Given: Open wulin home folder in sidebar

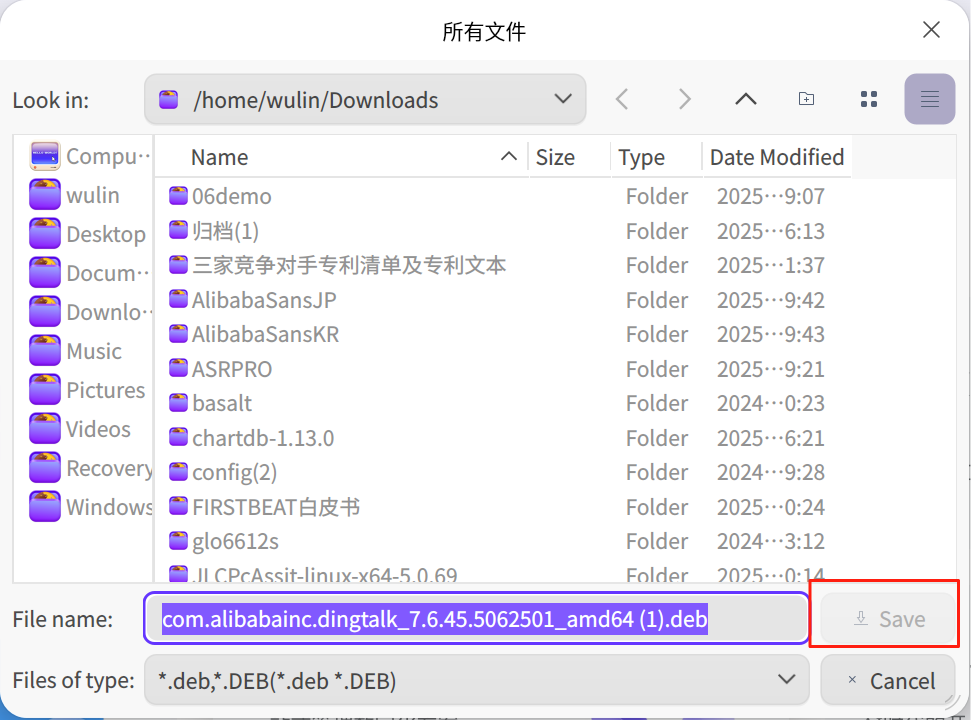Looking at the screenshot, I should click(x=74, y=195).
